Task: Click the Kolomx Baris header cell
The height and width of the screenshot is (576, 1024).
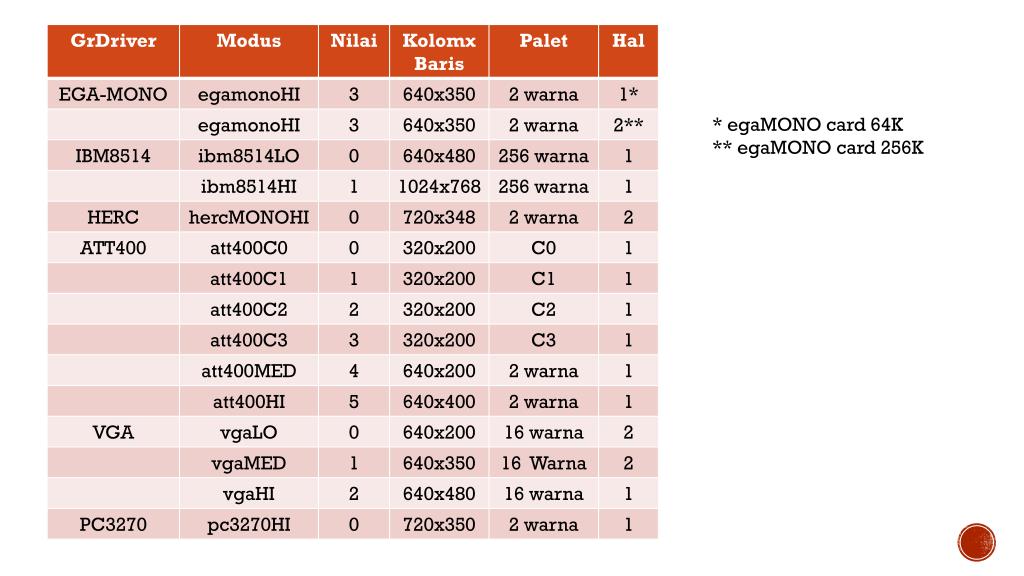Action: (439, 52)
